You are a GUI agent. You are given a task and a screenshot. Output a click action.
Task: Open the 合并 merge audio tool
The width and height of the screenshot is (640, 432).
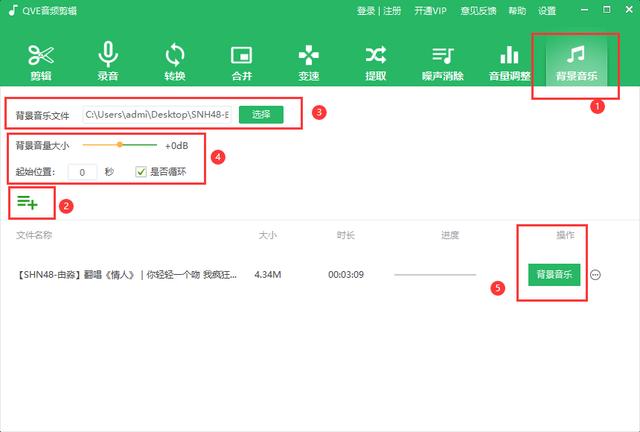tap(242, 62)
